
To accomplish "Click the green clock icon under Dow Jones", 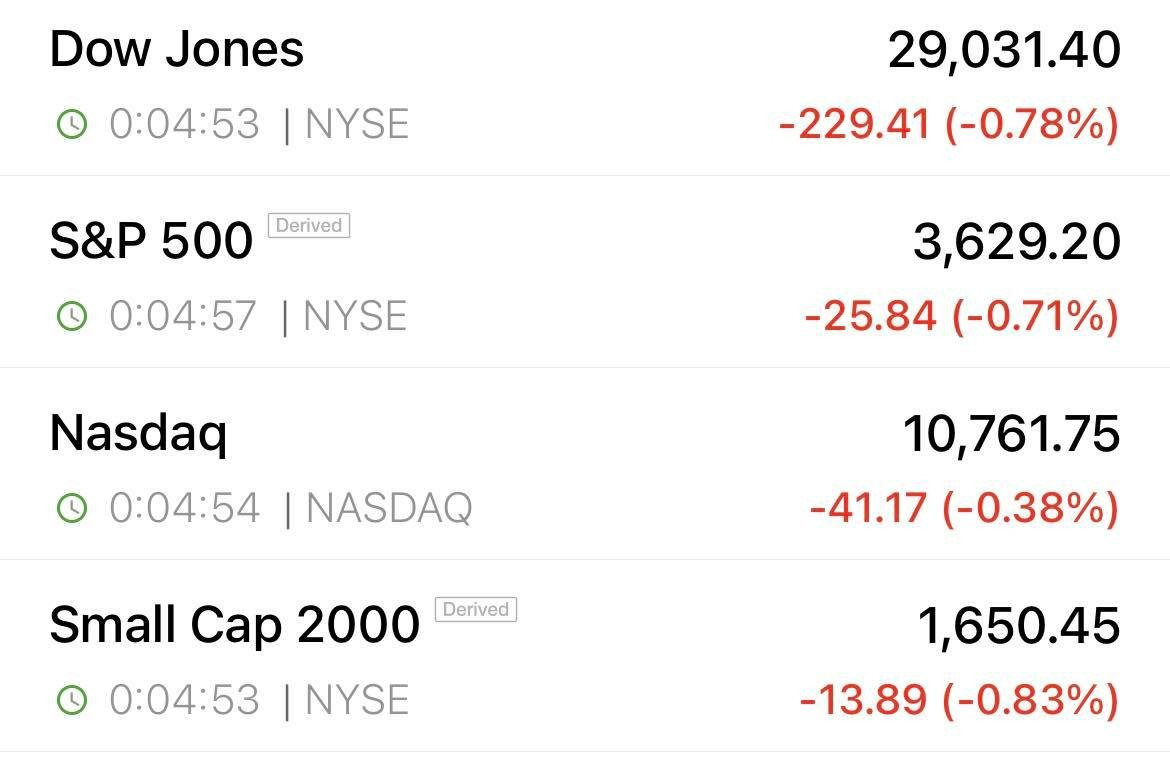I will [x=72, y=124].
